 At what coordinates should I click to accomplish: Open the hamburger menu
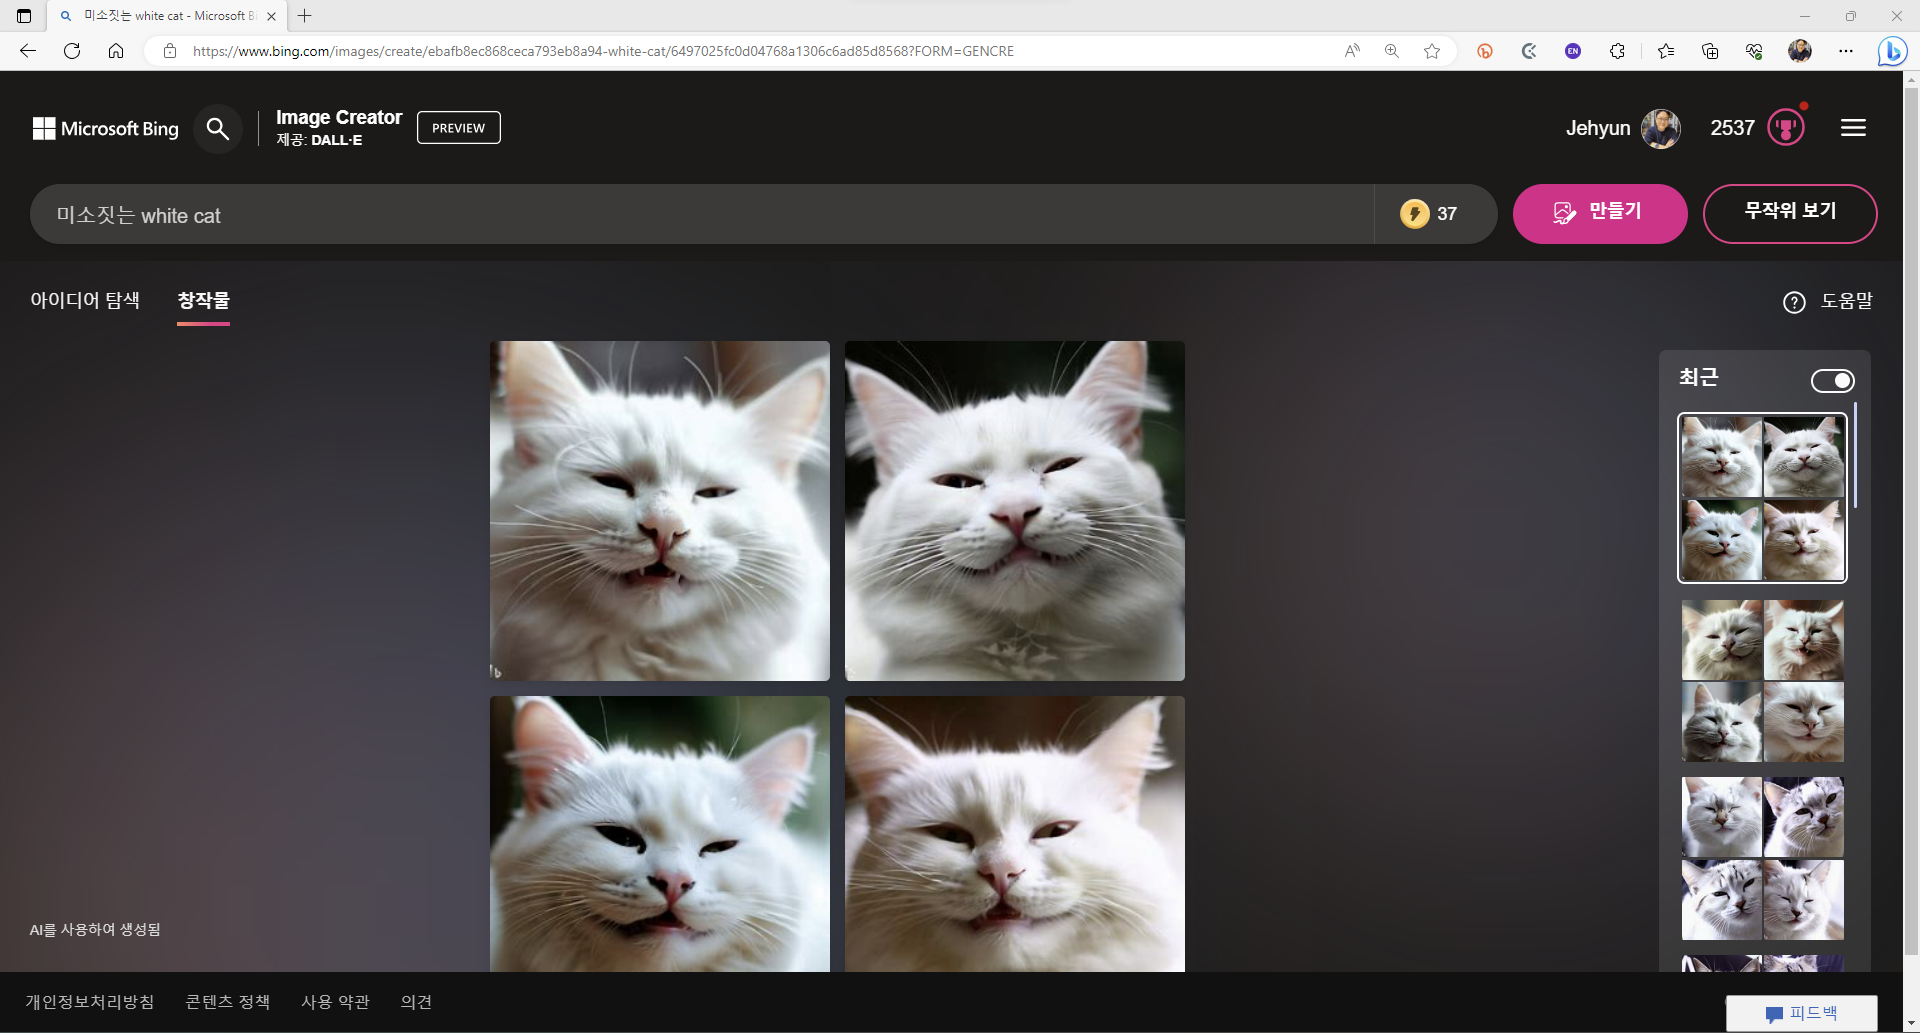(1853, 128)
